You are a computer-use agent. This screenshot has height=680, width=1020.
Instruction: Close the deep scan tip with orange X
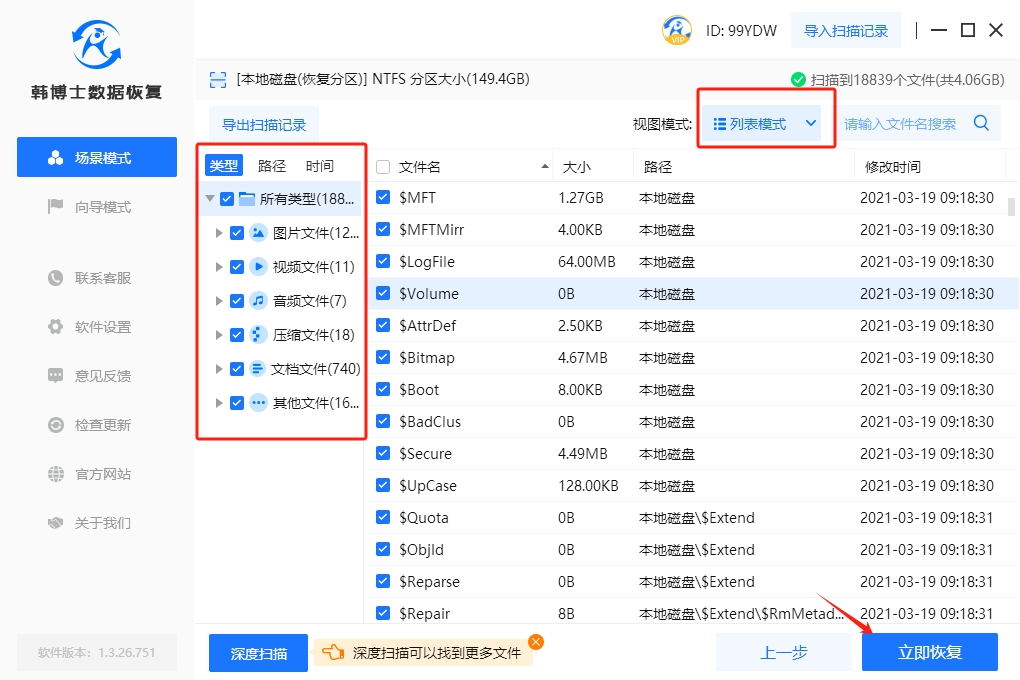point(536,642)
